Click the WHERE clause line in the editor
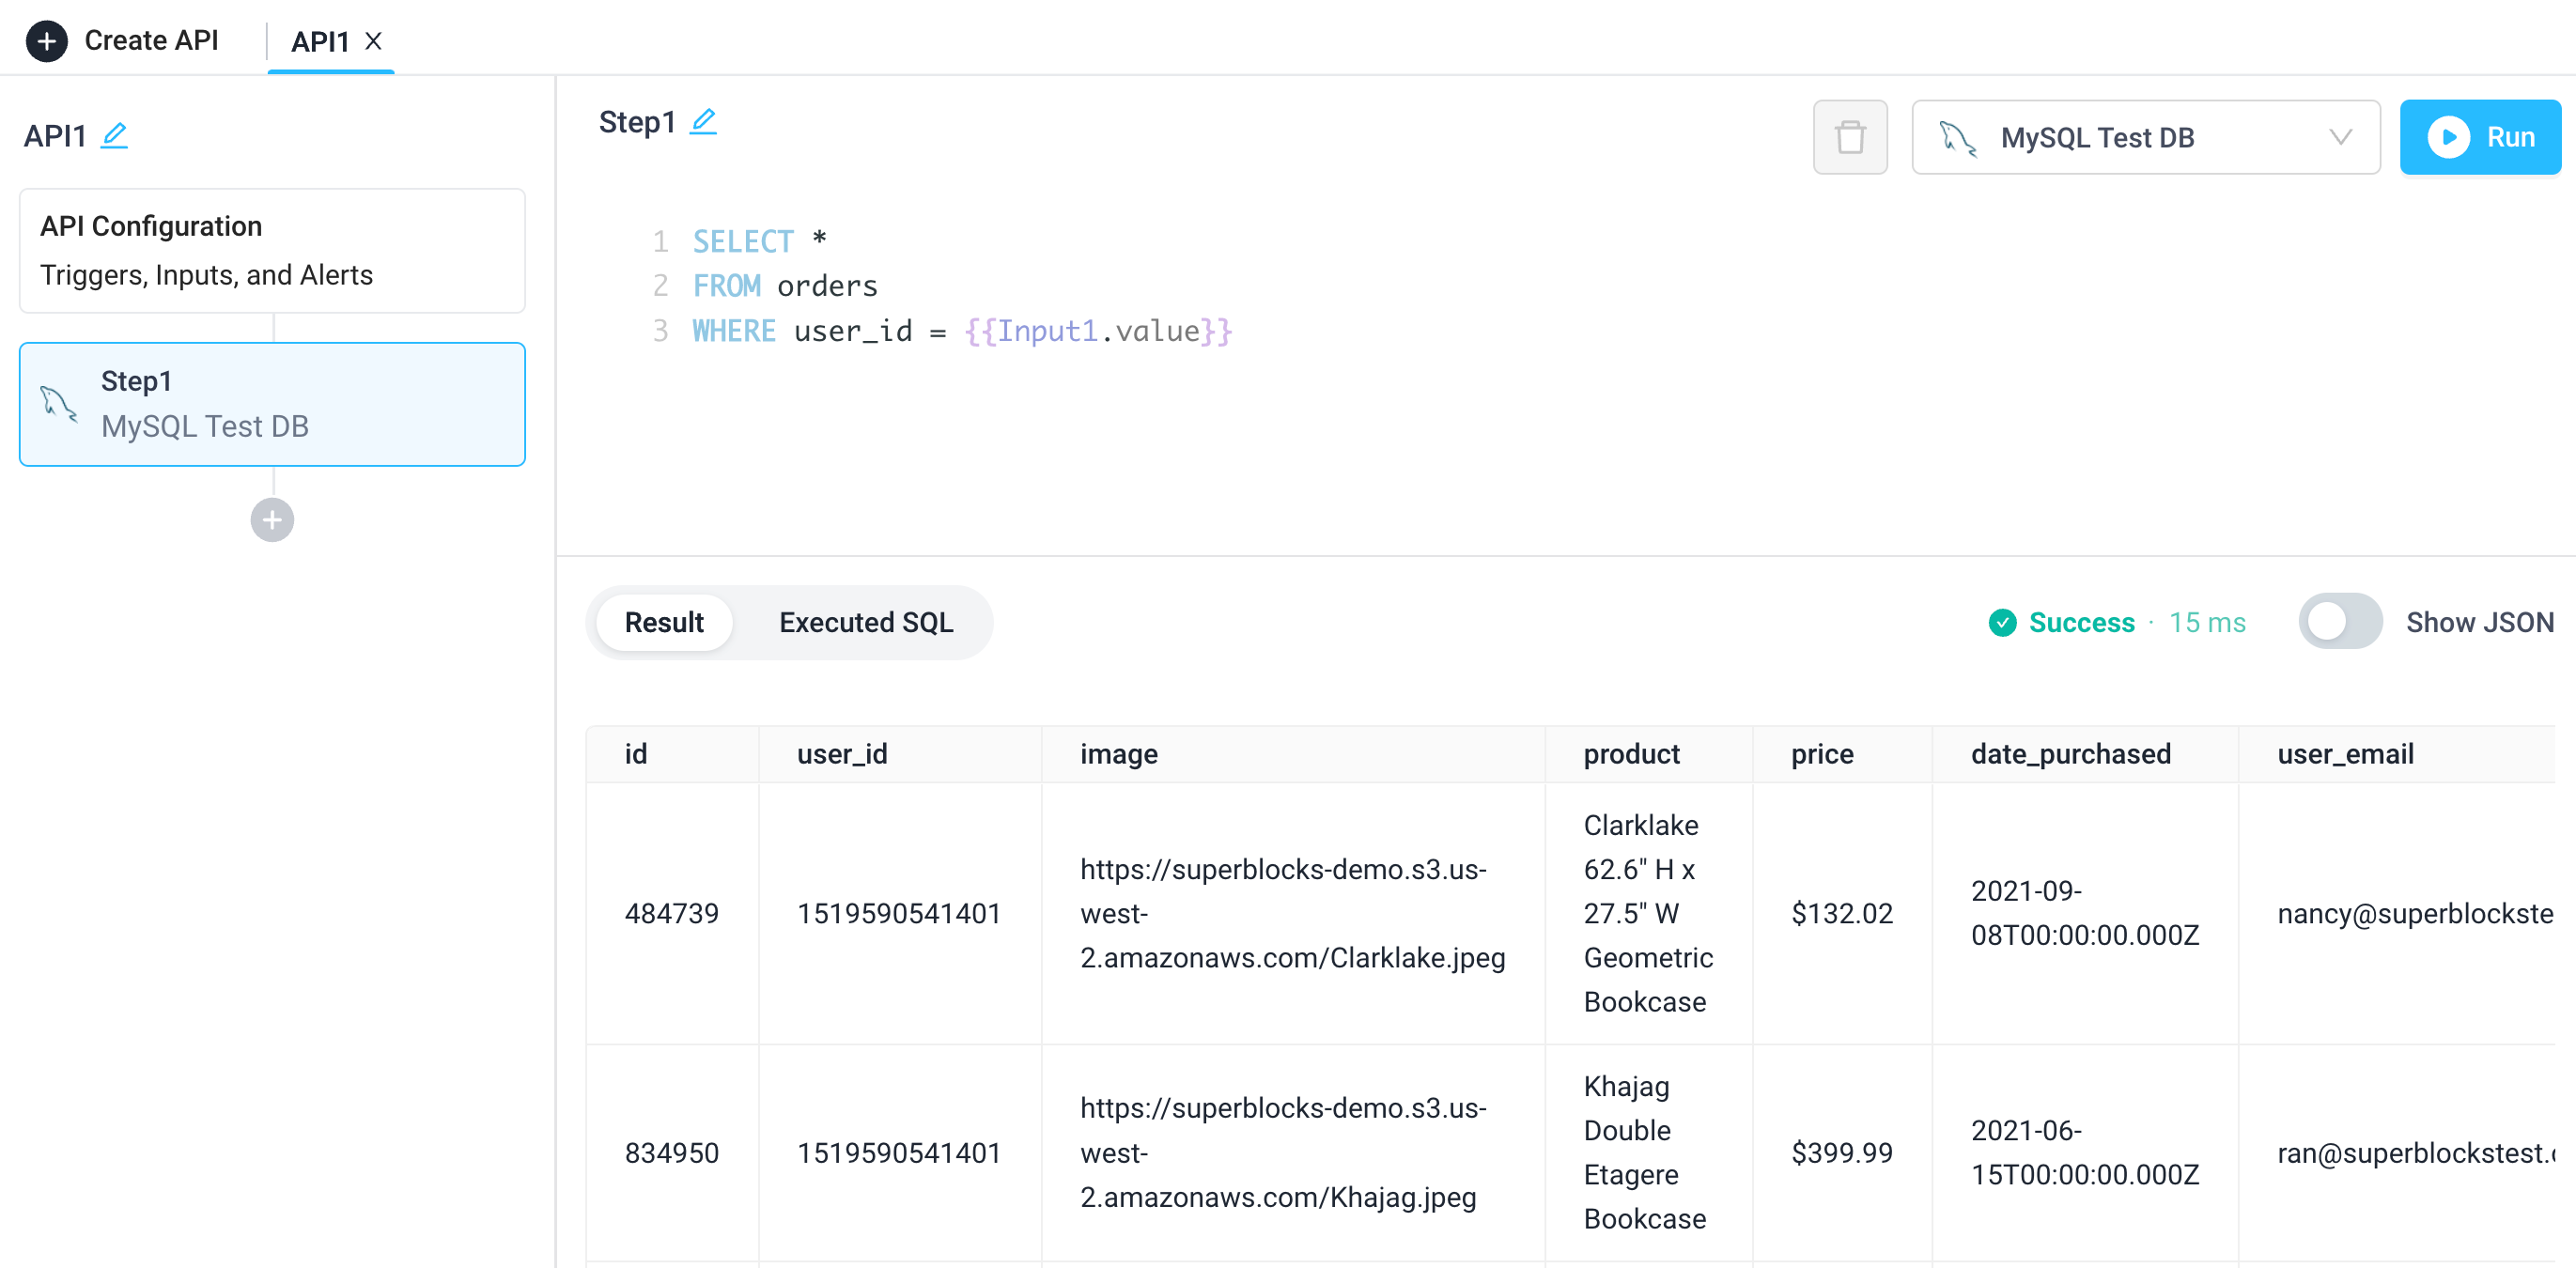The image size is (2576, 1268). tap(732, 331)
